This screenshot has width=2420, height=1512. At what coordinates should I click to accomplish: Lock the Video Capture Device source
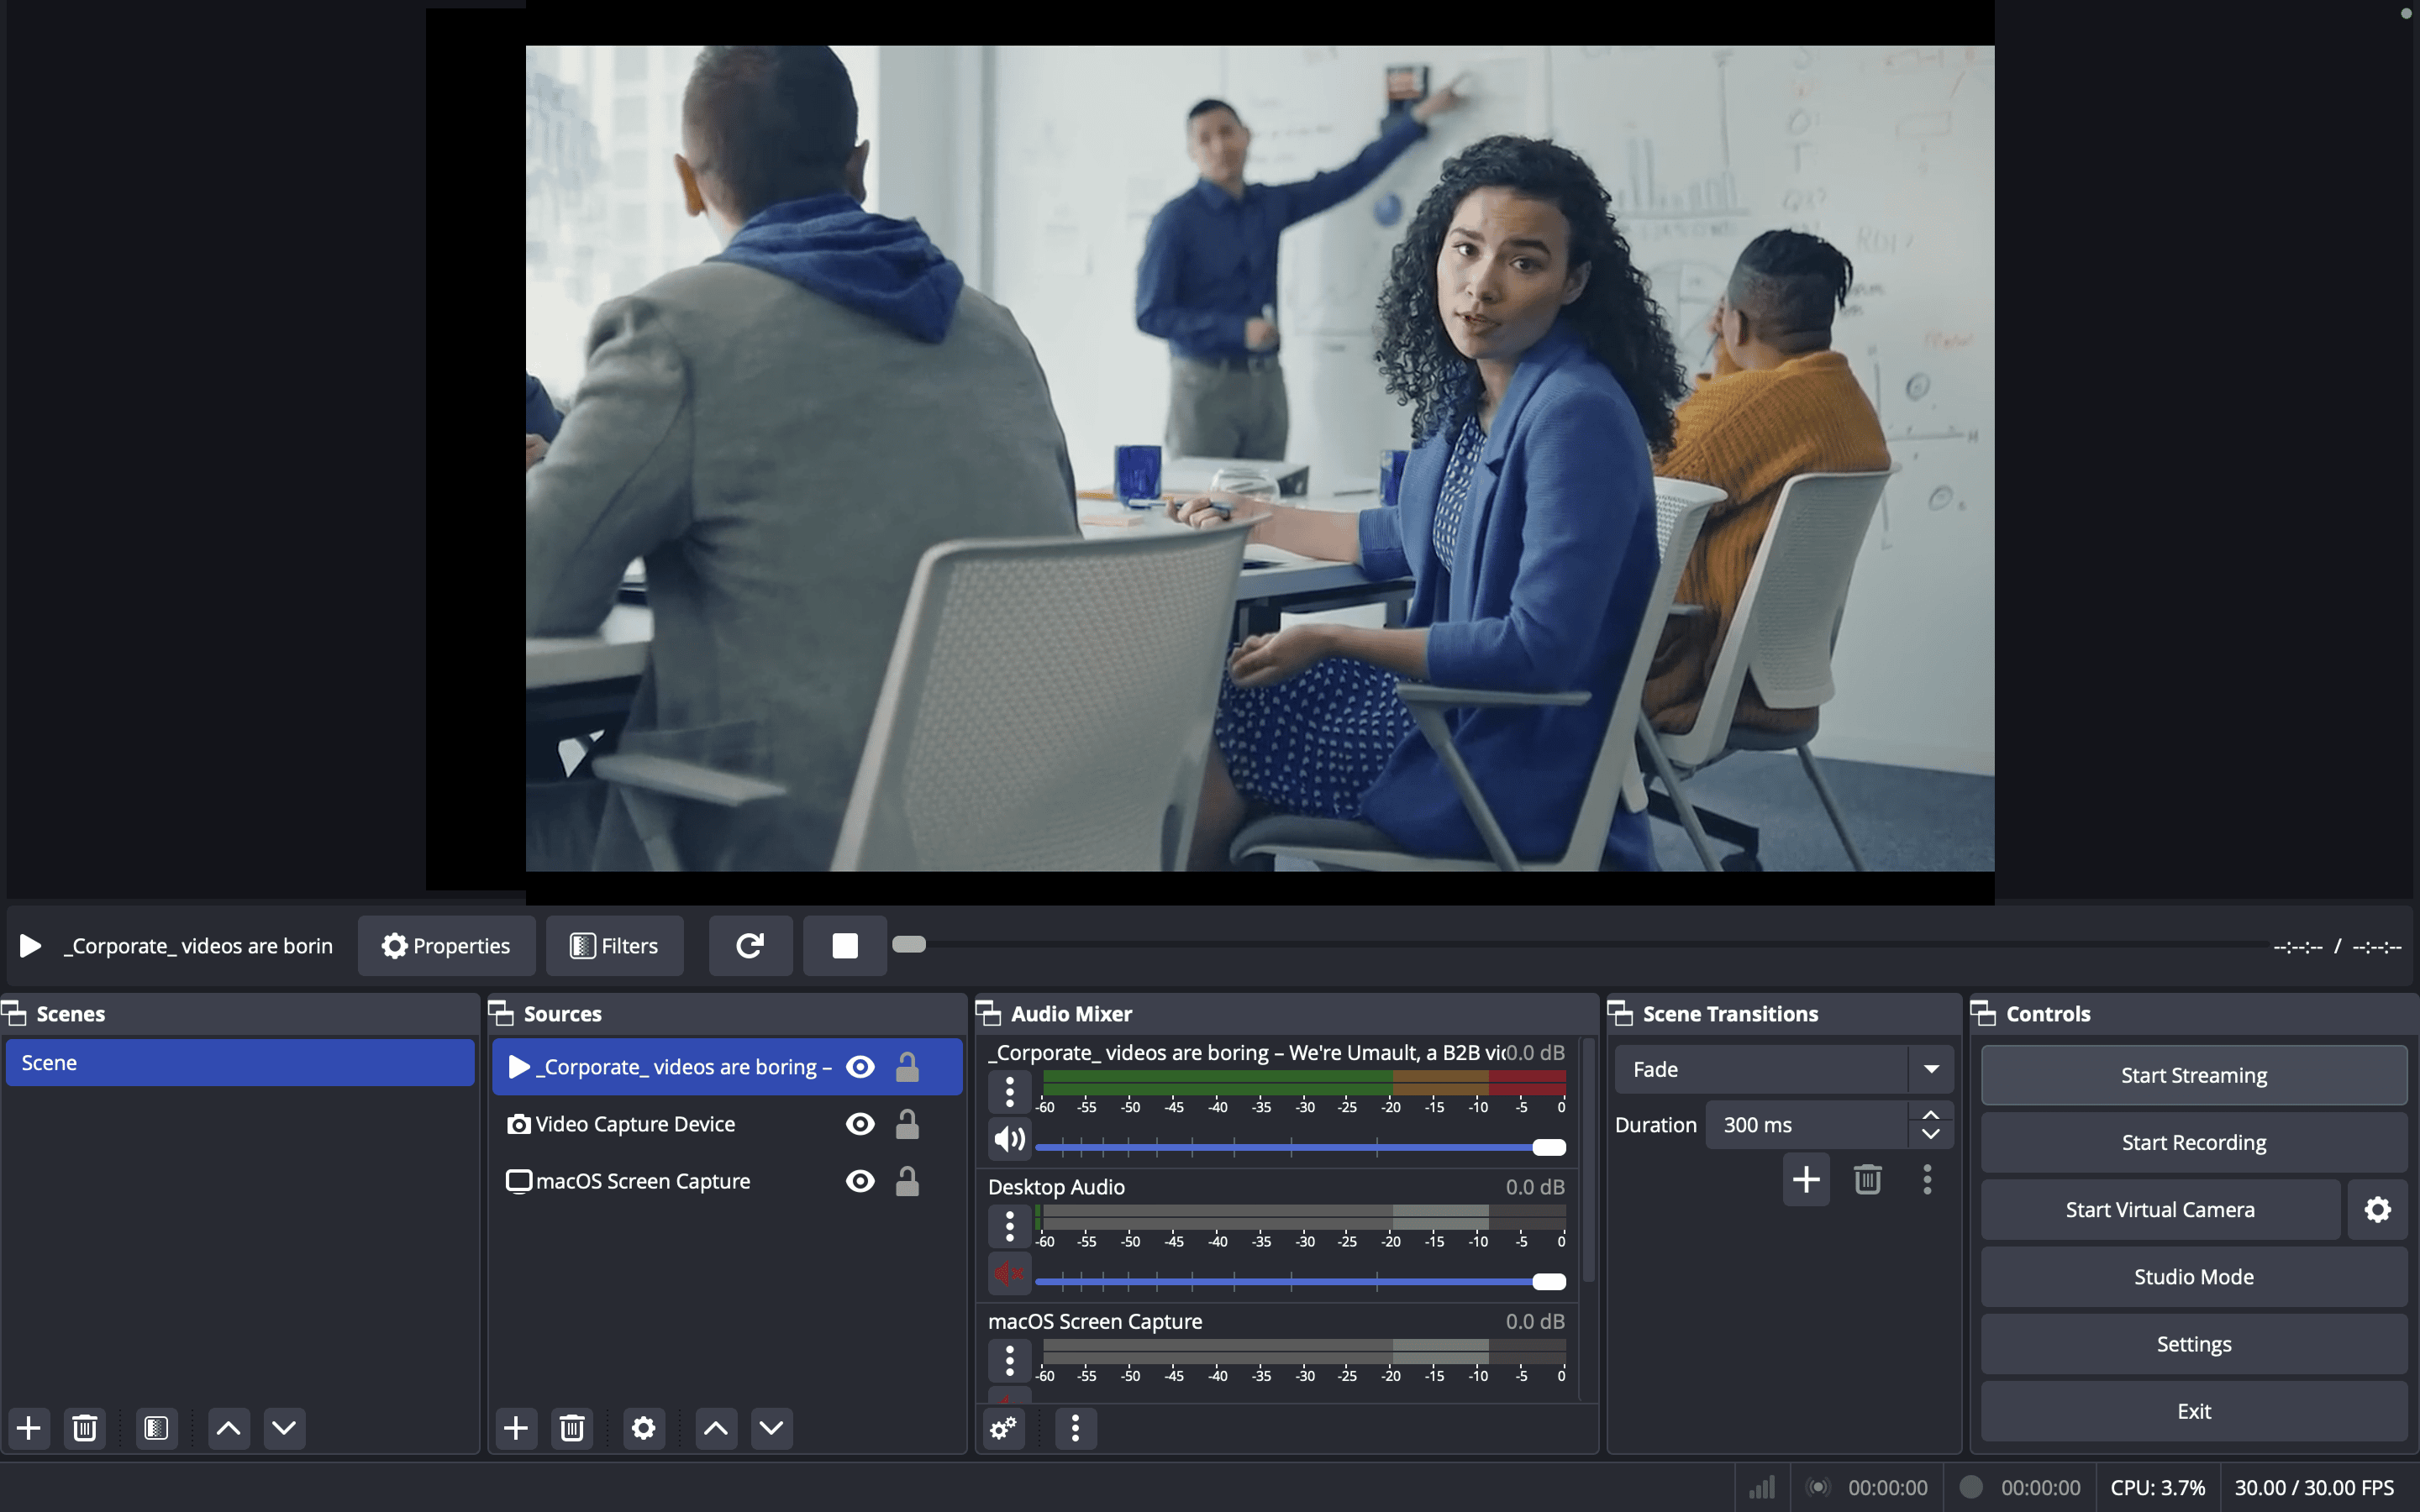(x=907, y=1124)
